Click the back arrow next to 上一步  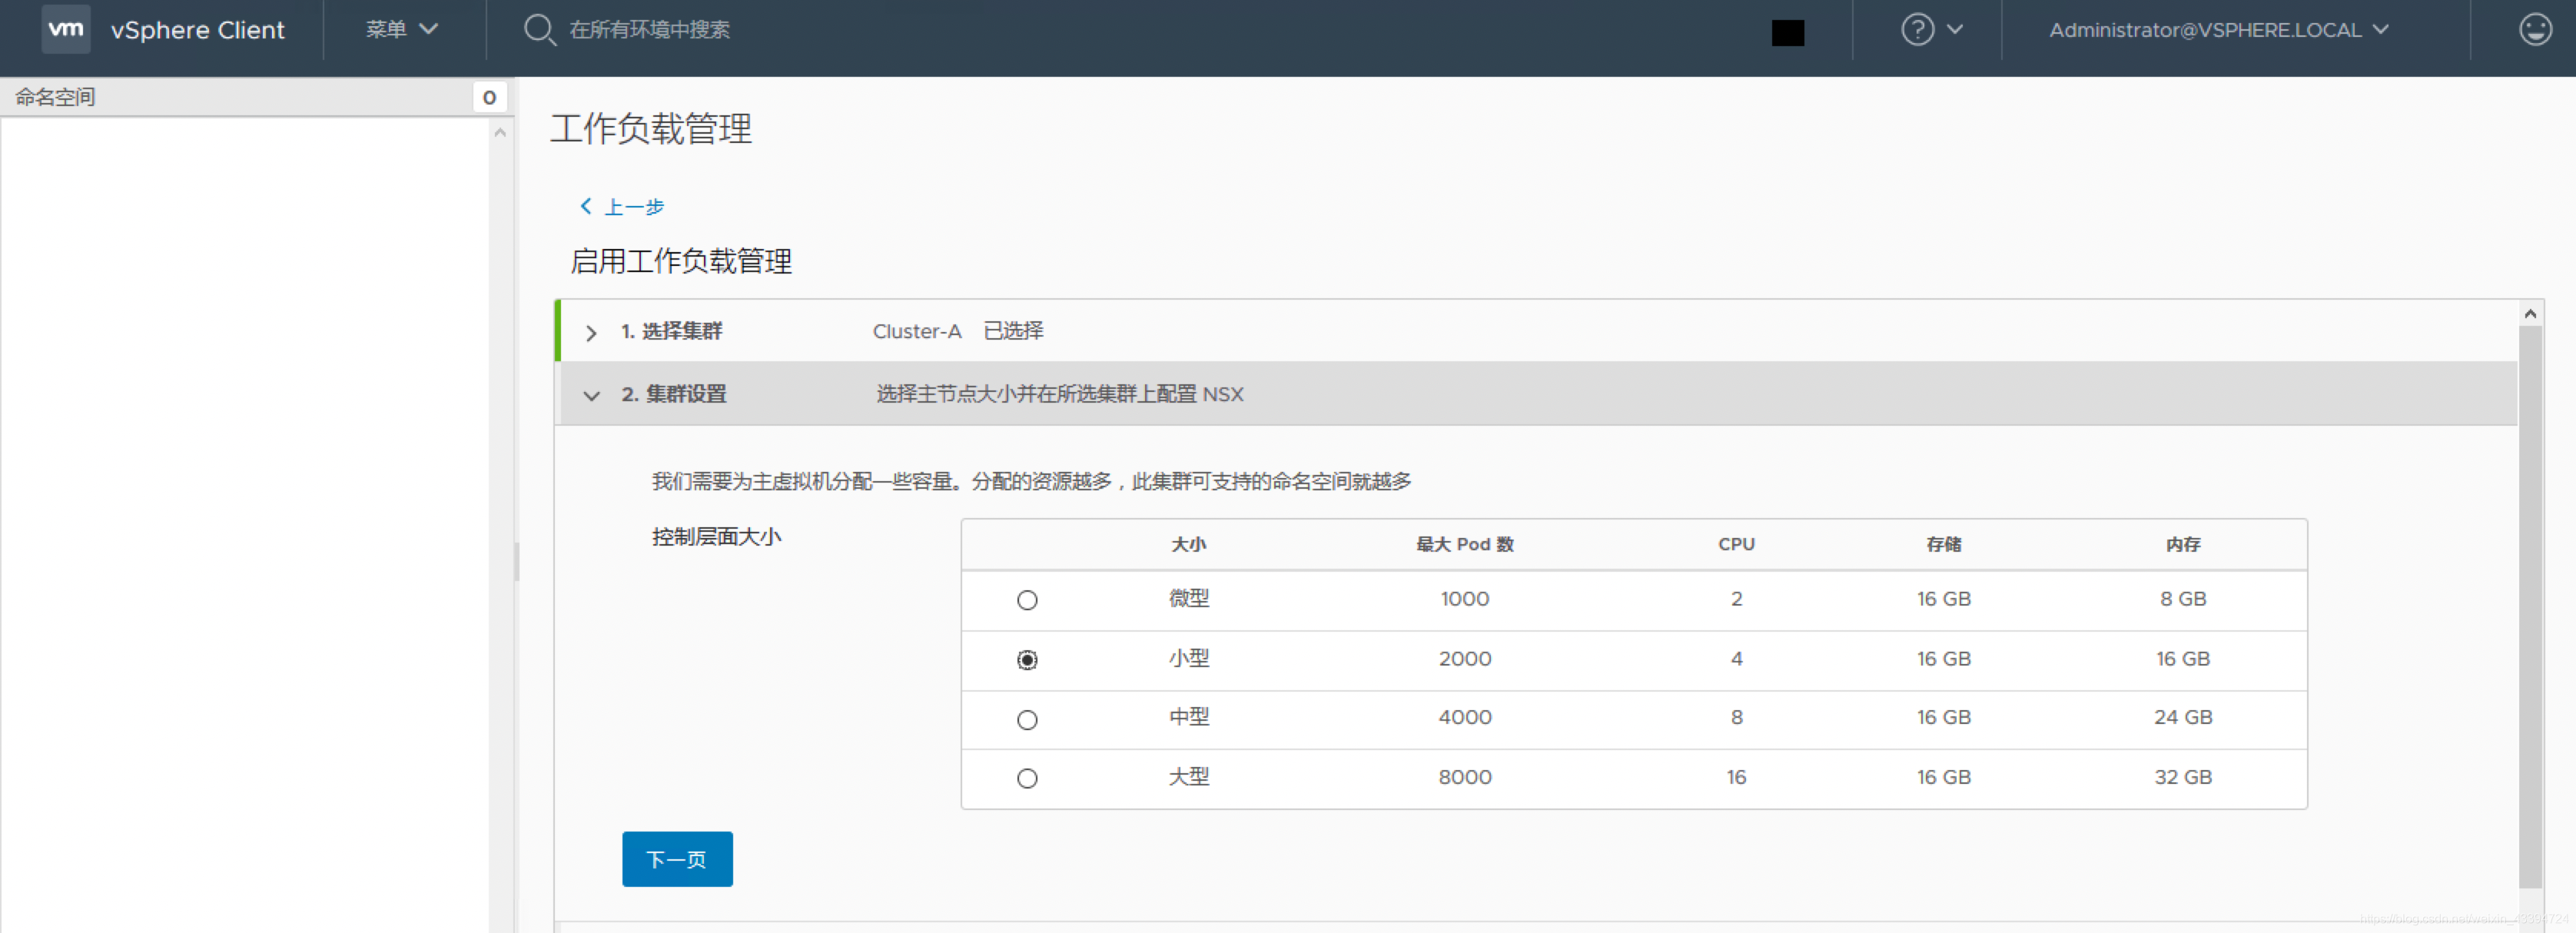point(586,206)
